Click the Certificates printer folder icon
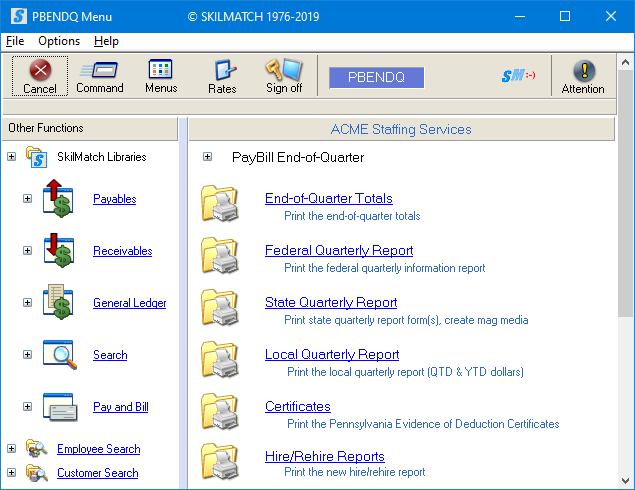Viewport: 635px width, 490px height. click(220, 411)
